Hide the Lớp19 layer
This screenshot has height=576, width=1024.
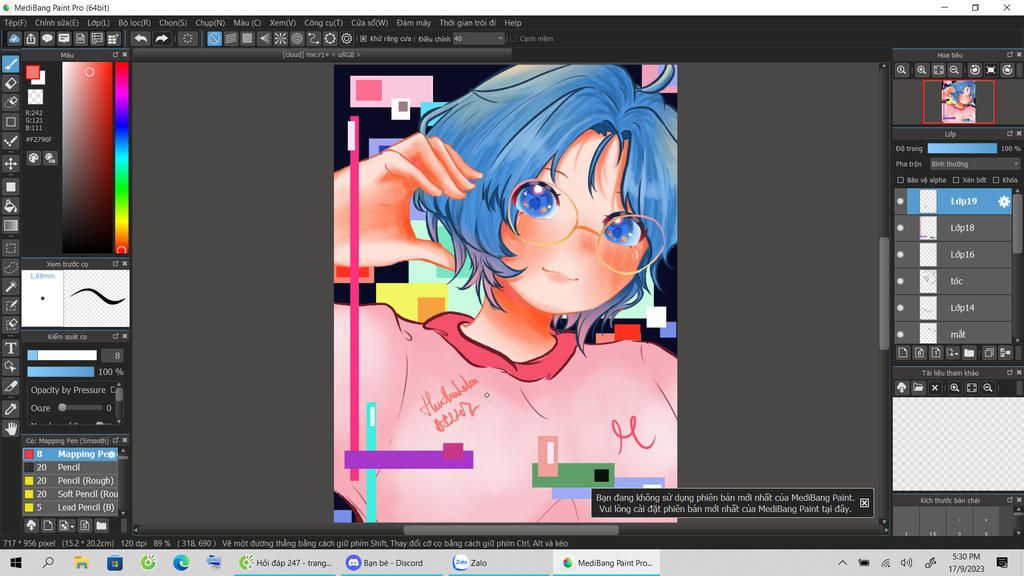point(901,201)
